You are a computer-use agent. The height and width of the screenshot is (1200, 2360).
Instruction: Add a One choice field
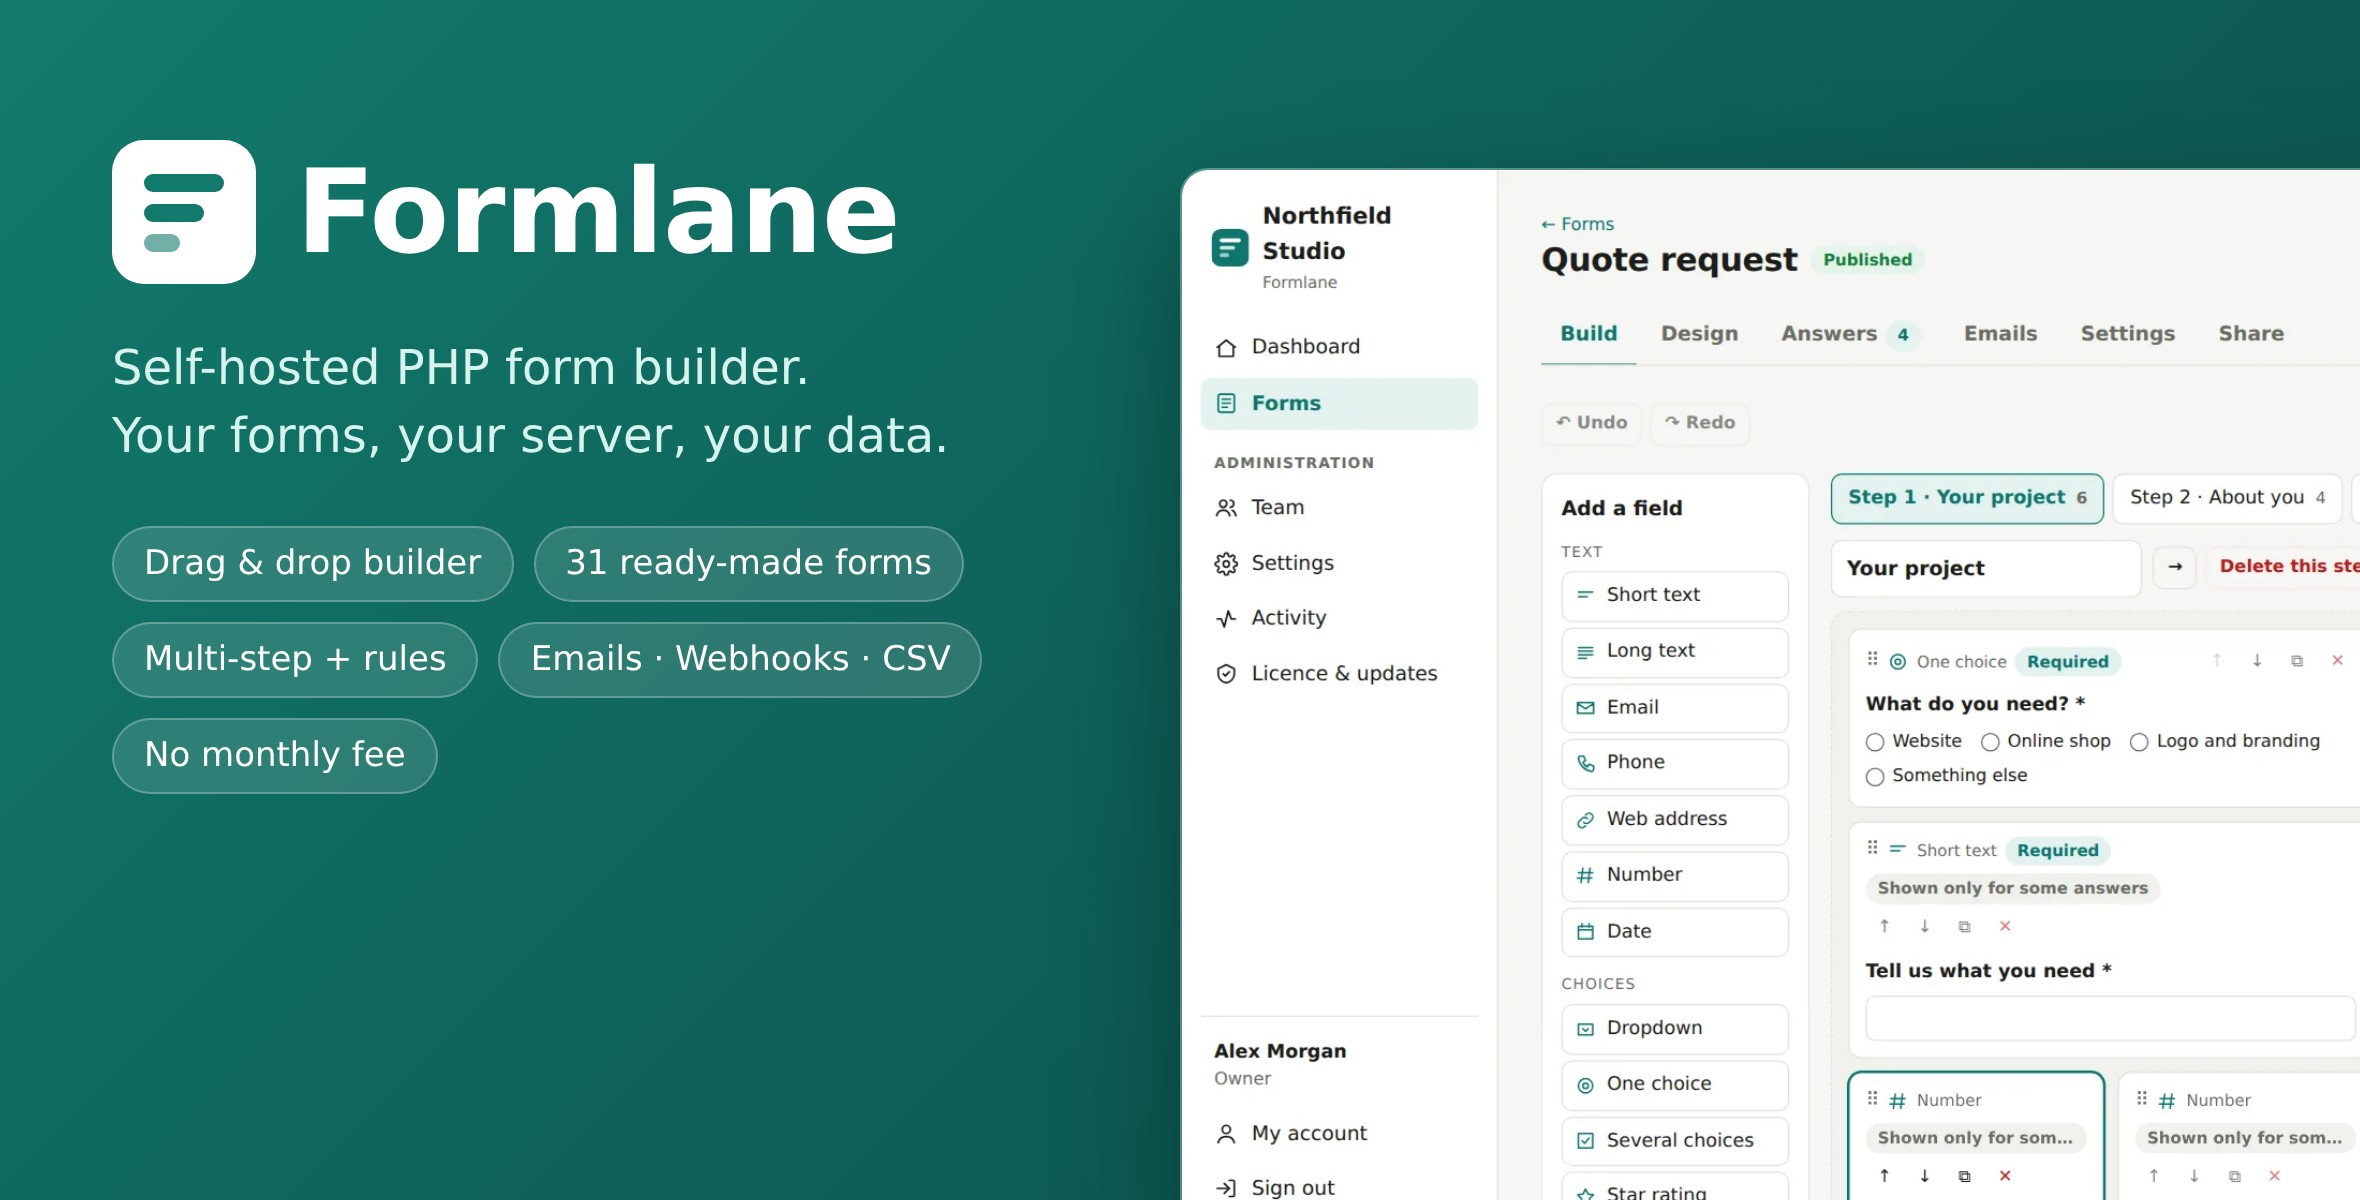click(1674, 1084)
